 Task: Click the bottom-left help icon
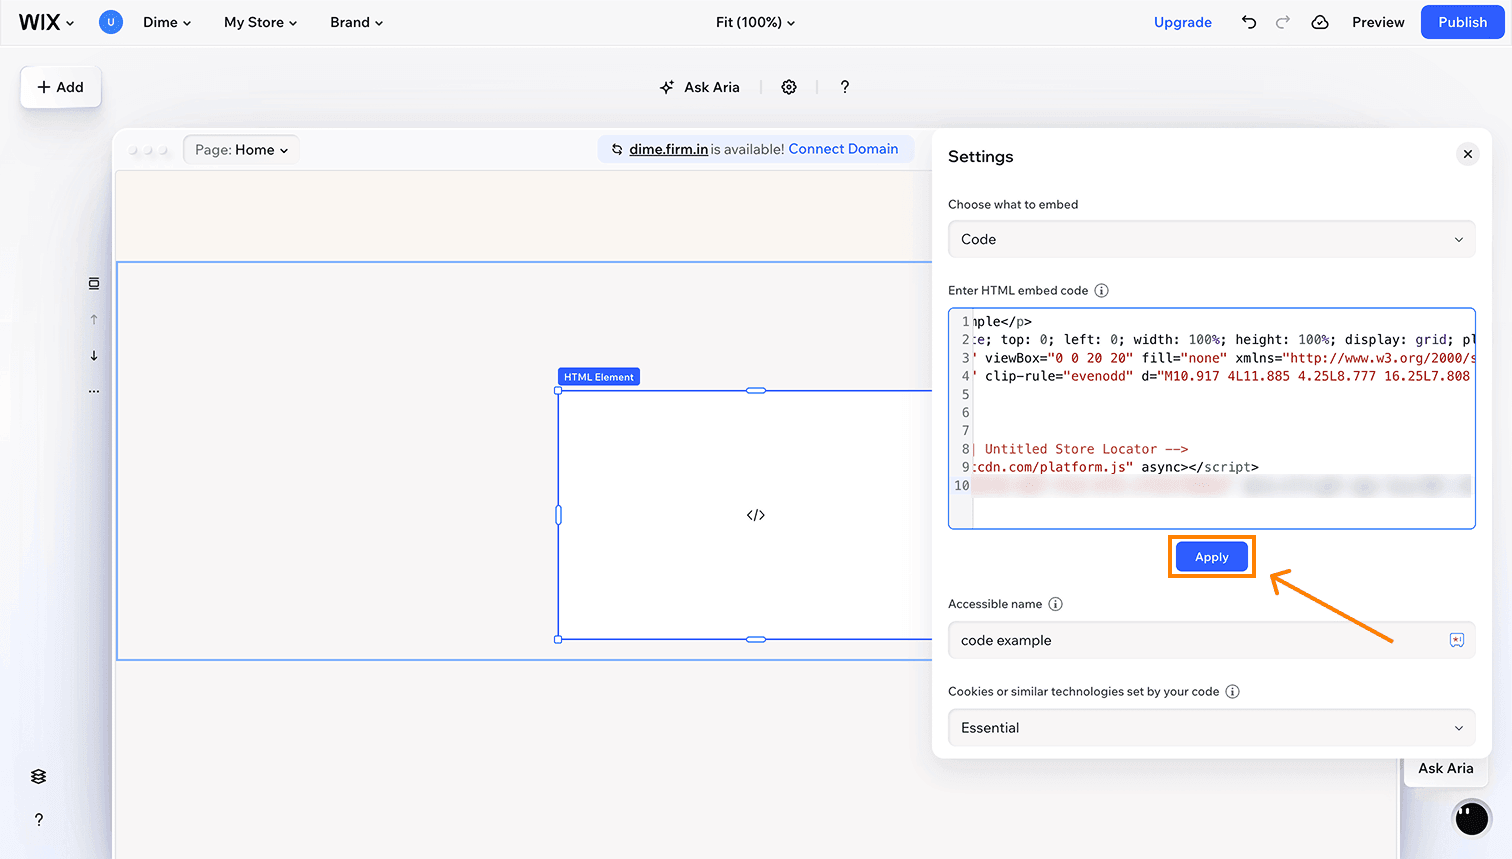[x=39, y=820]
